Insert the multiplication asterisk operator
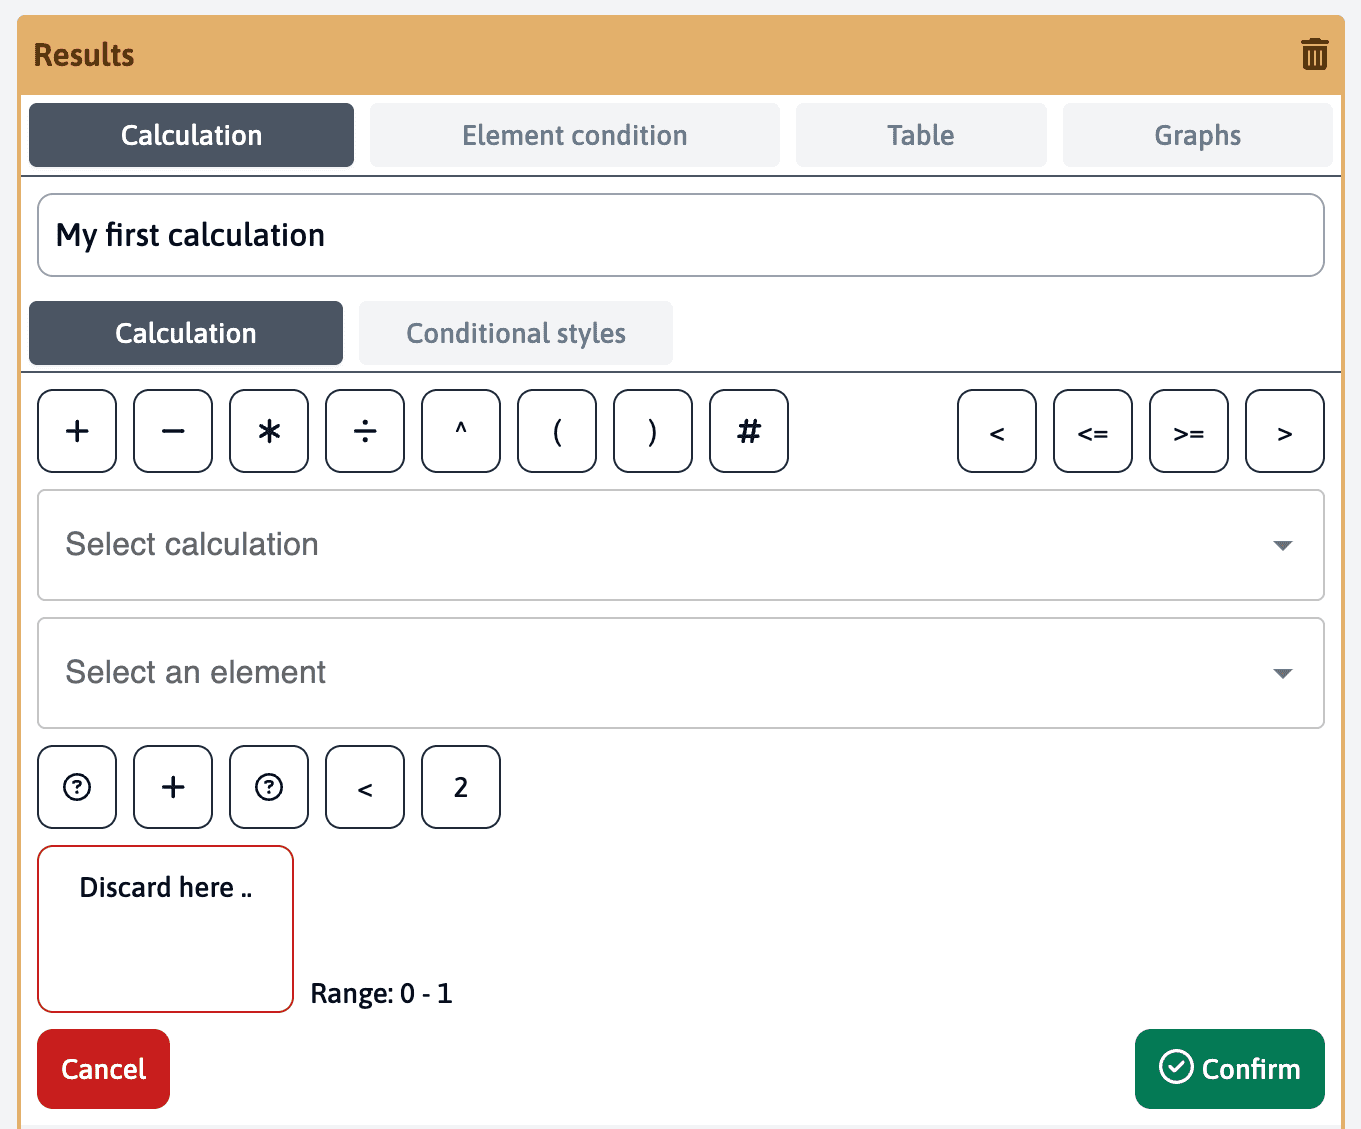This screenshot has width=1361, height=1129. tap(269, 431)
